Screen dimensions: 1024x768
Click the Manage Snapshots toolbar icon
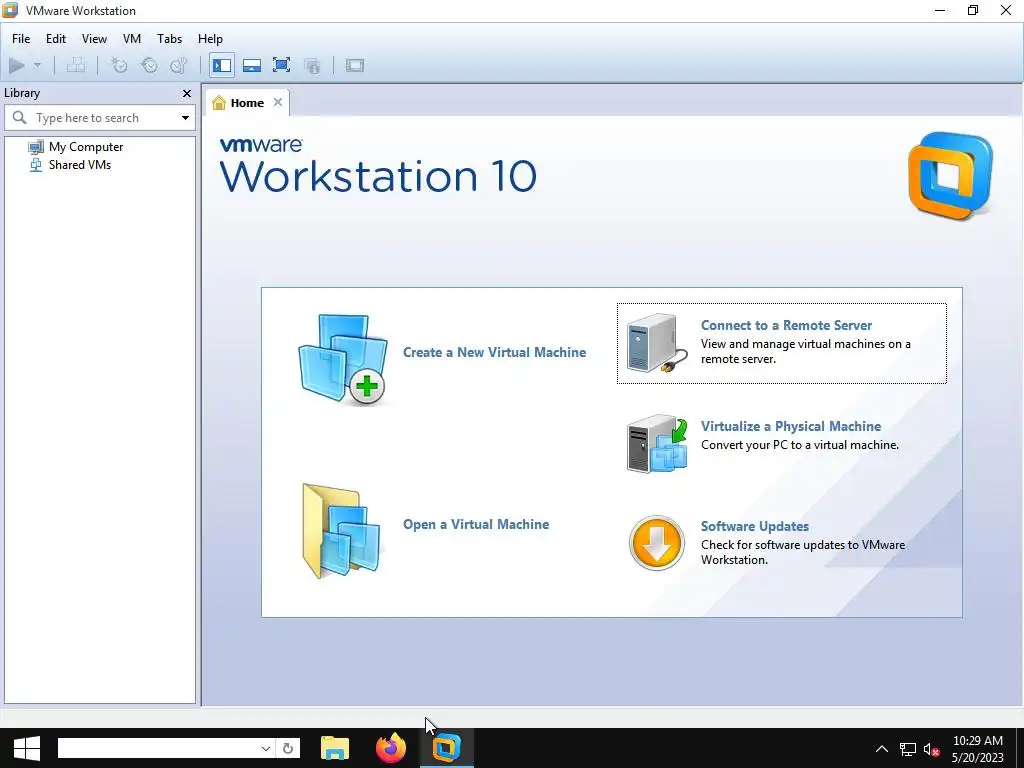179,65
